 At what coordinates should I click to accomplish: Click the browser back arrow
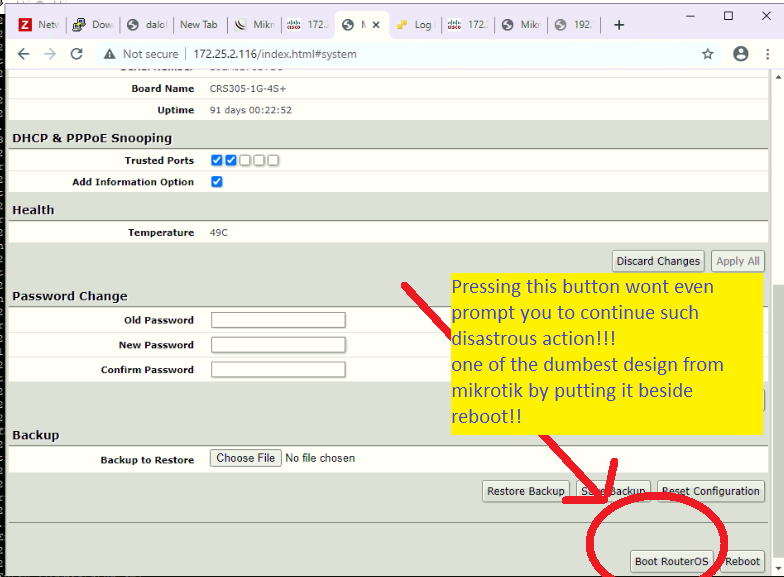point(24,54)
